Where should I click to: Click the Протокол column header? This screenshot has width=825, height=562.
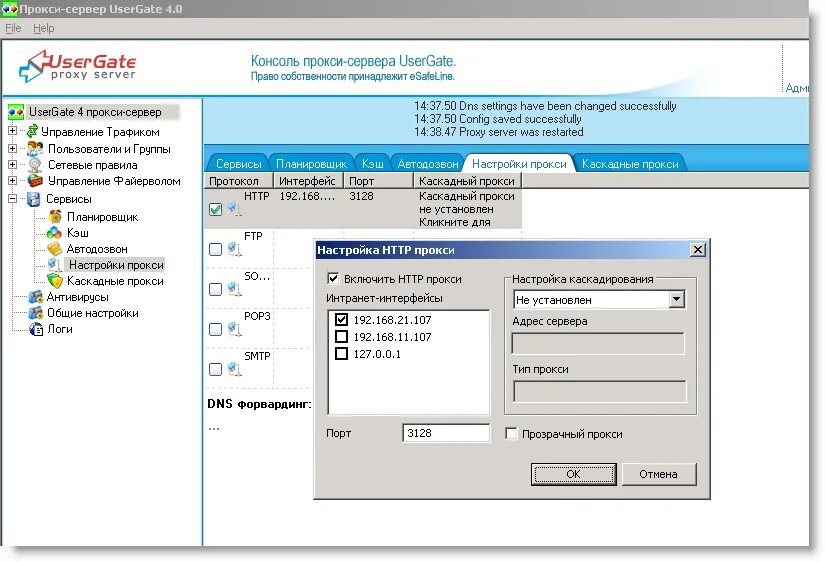pos(238,180)
